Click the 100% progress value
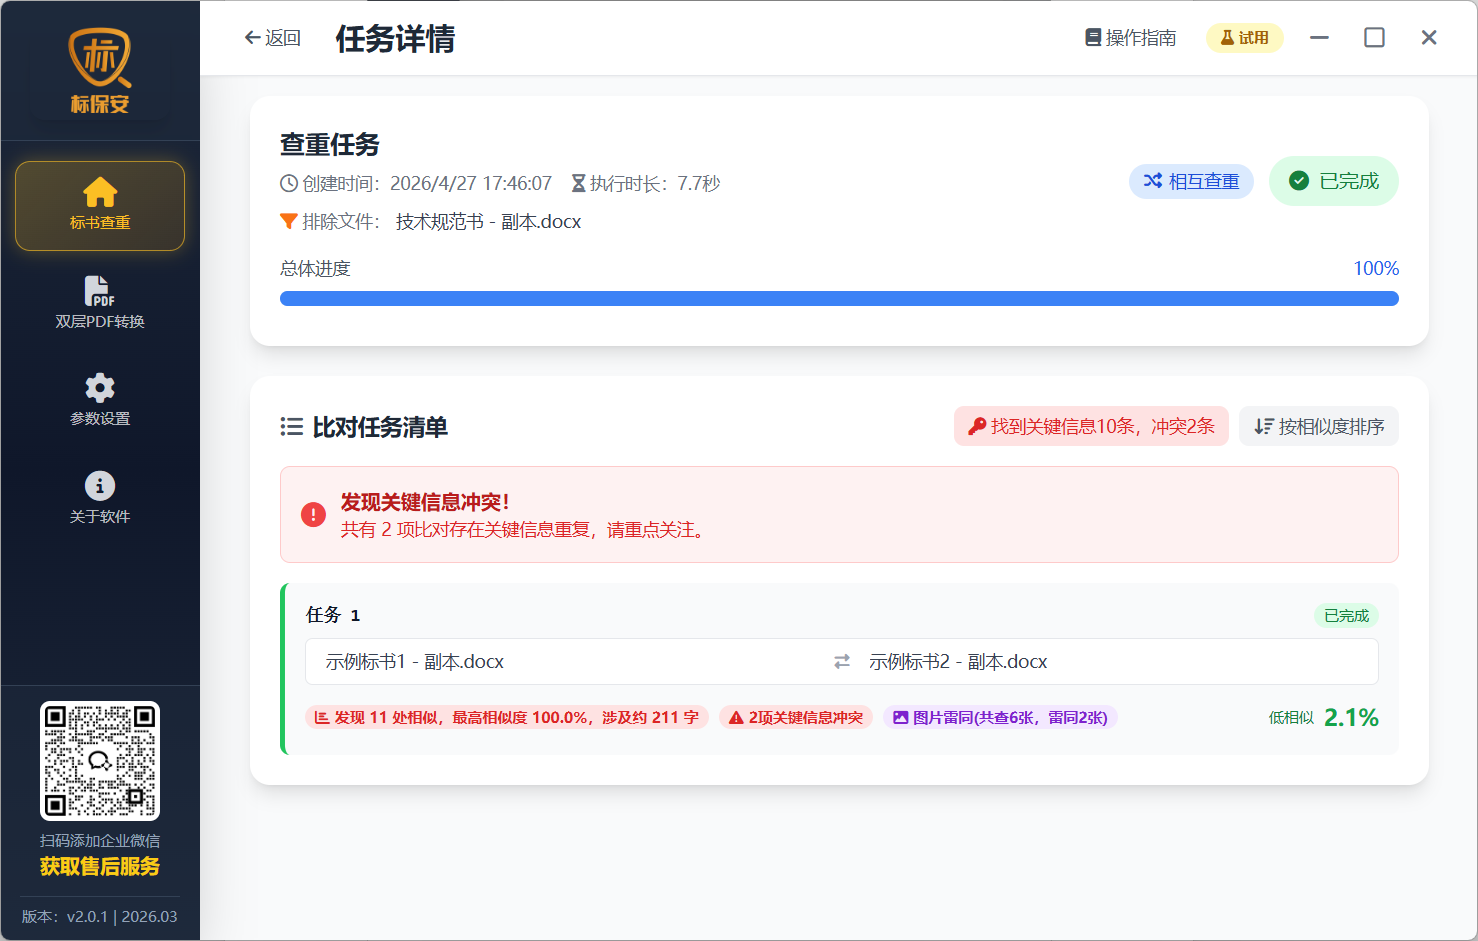This screenshot has width=1478, height=941. 1376,268
